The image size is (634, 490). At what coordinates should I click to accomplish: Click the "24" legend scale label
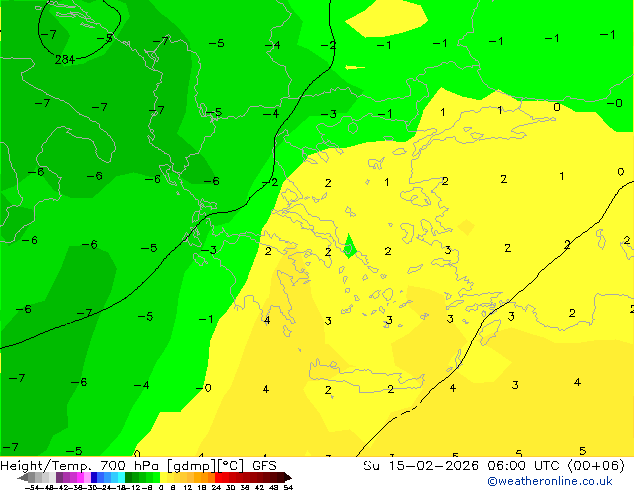216,487
